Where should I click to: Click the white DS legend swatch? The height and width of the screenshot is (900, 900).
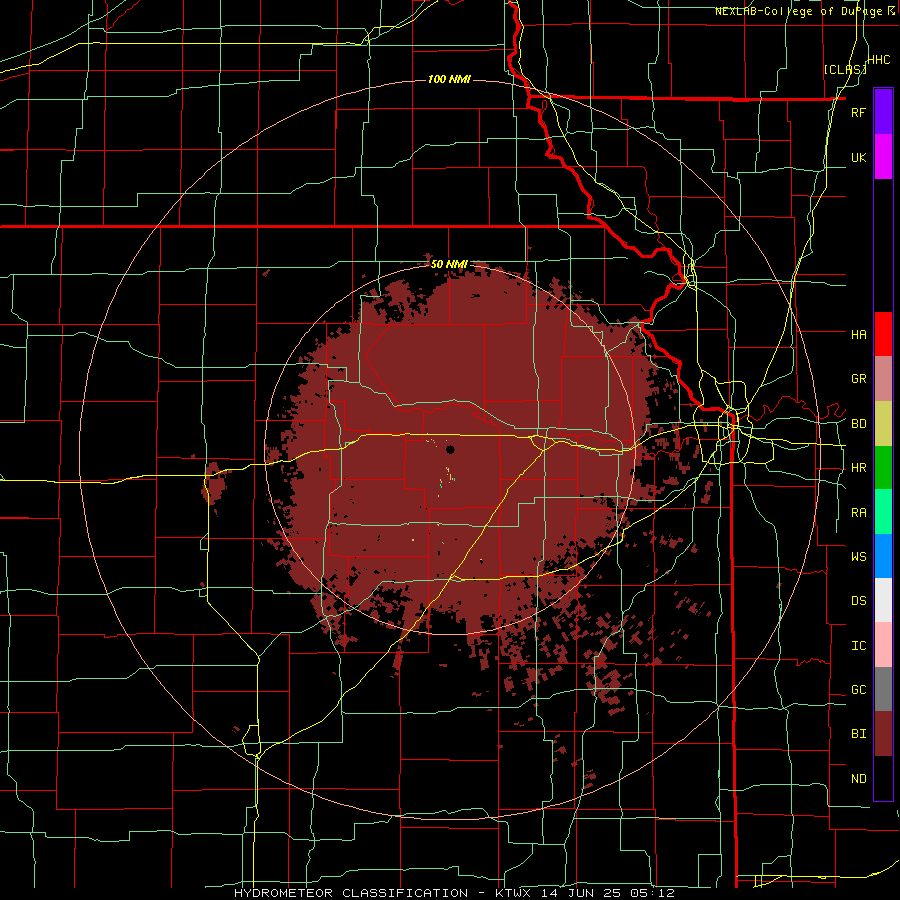pos(883,600)
